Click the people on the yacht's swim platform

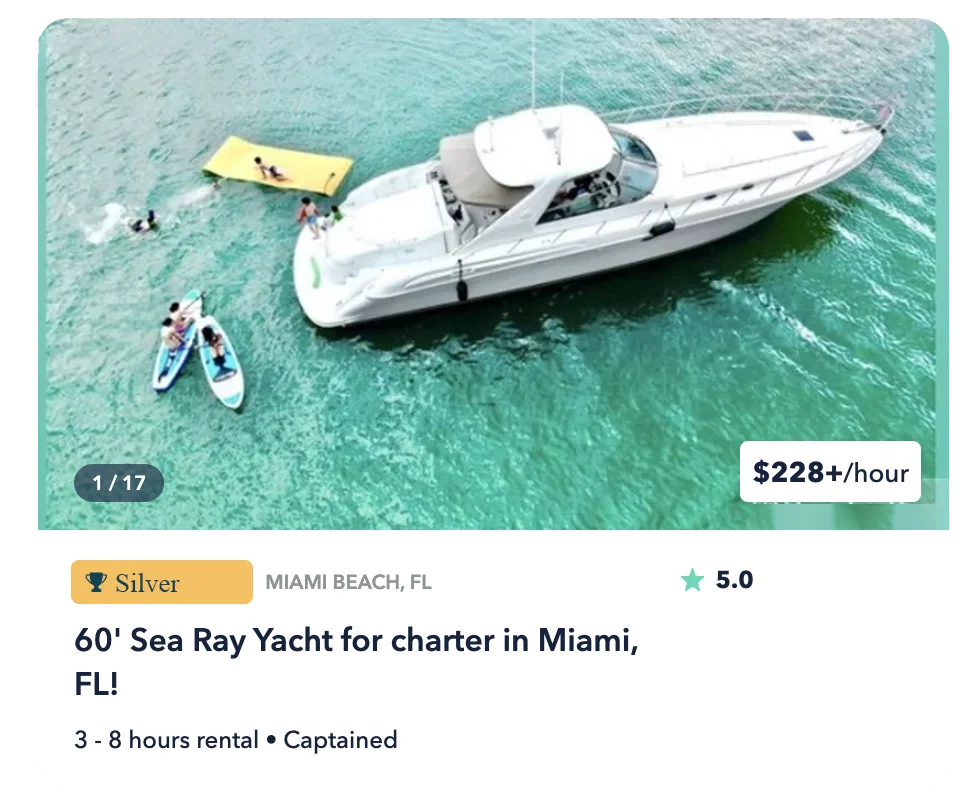click(x=317, y=216)
